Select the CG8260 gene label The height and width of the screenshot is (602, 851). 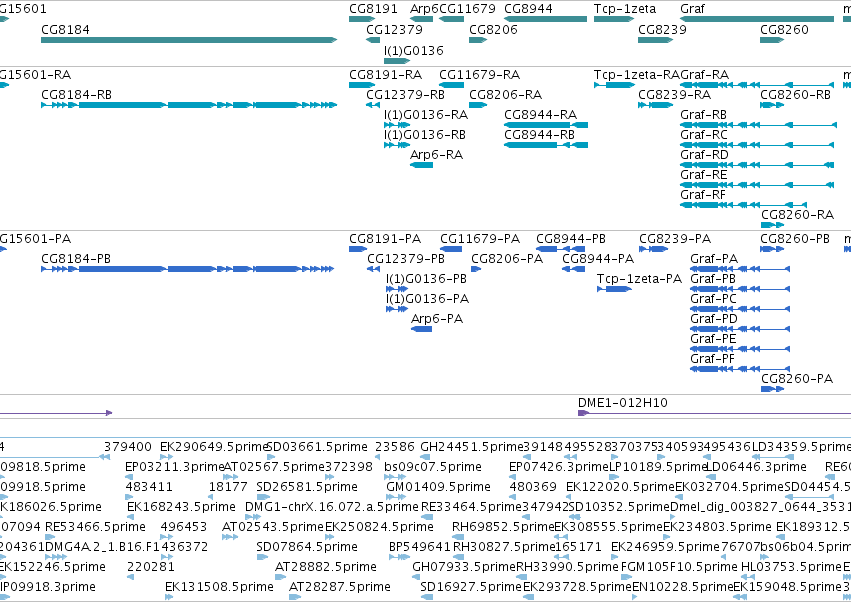784,29
